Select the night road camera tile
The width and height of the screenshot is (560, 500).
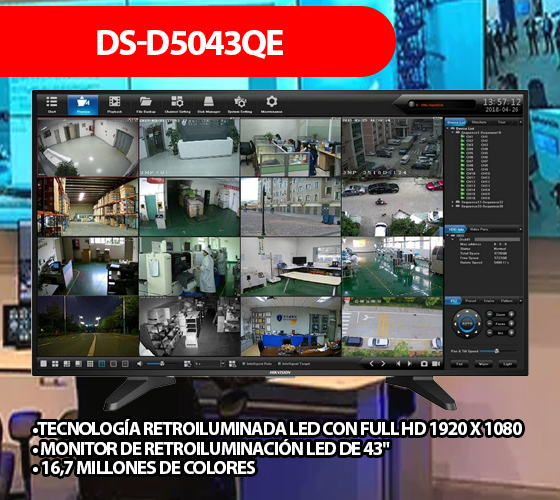click(88, 326)
